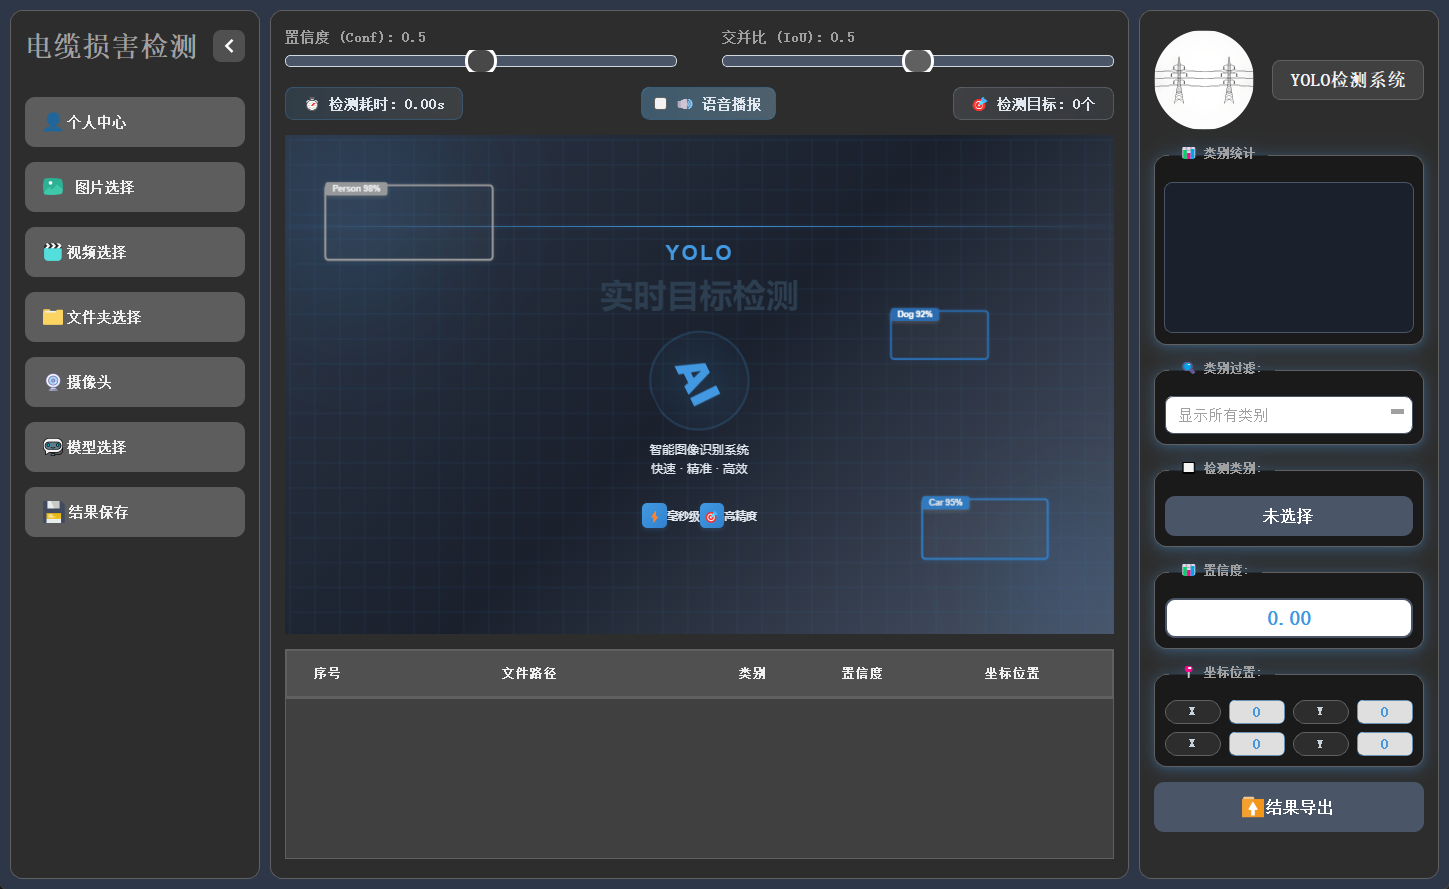Click the picture icon in 图片选择
1449x889 pixels.
coord(53,187)
